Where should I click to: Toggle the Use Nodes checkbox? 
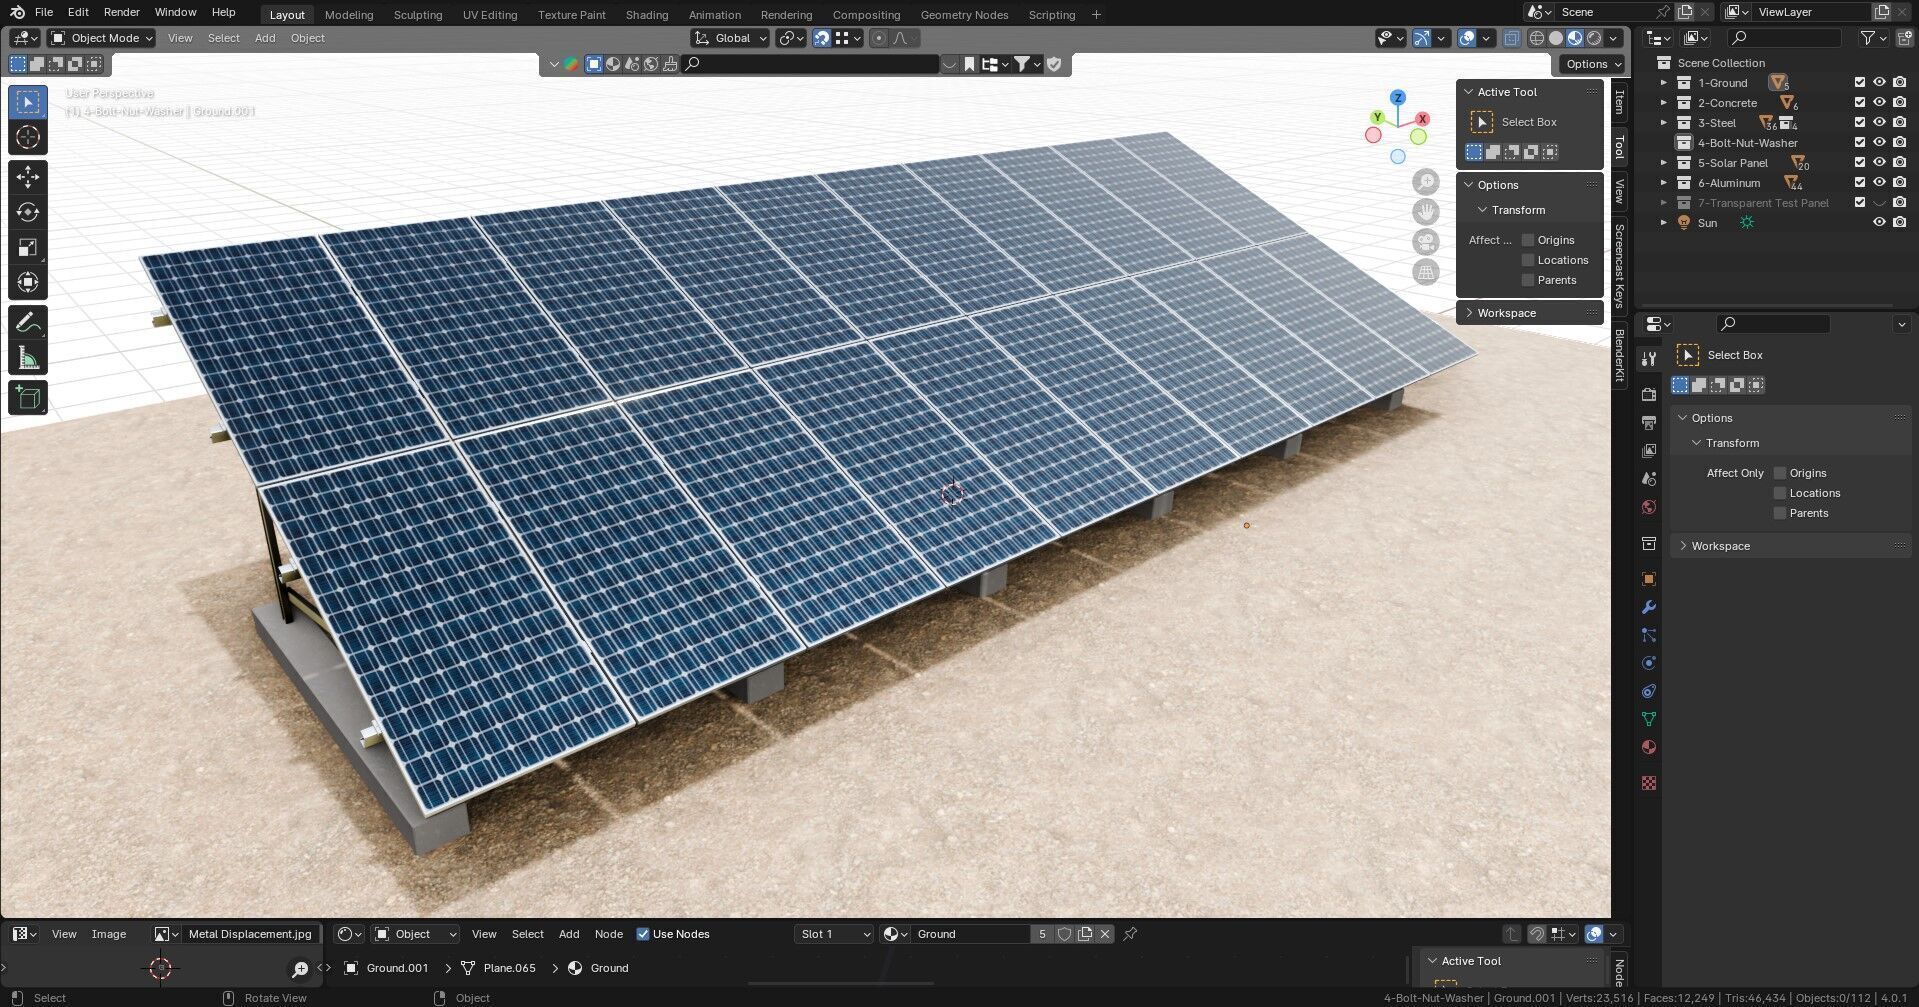click(x=643, y=934)
